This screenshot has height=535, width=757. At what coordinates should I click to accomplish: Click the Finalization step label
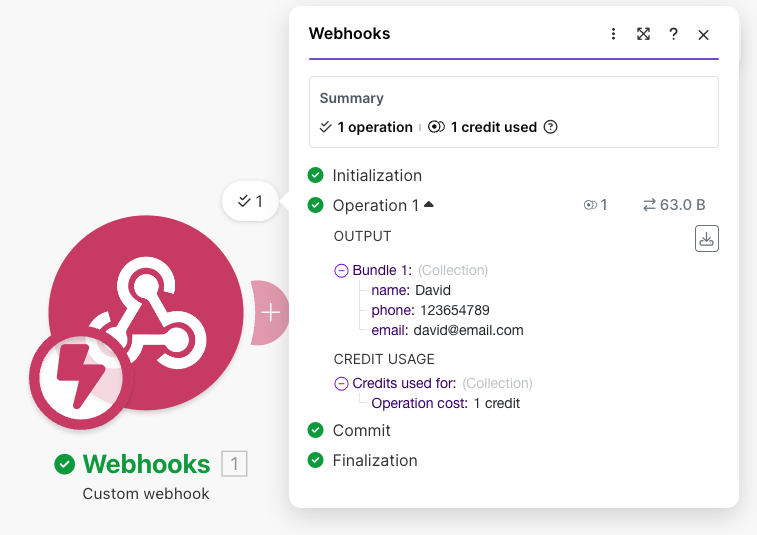[375, 460]
